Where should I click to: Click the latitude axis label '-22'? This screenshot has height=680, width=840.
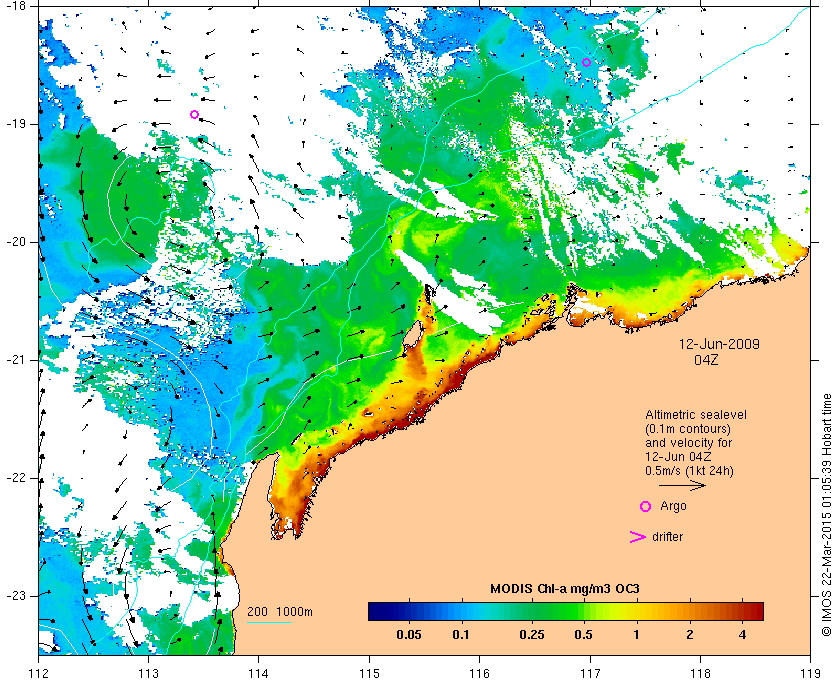point(14,478)
